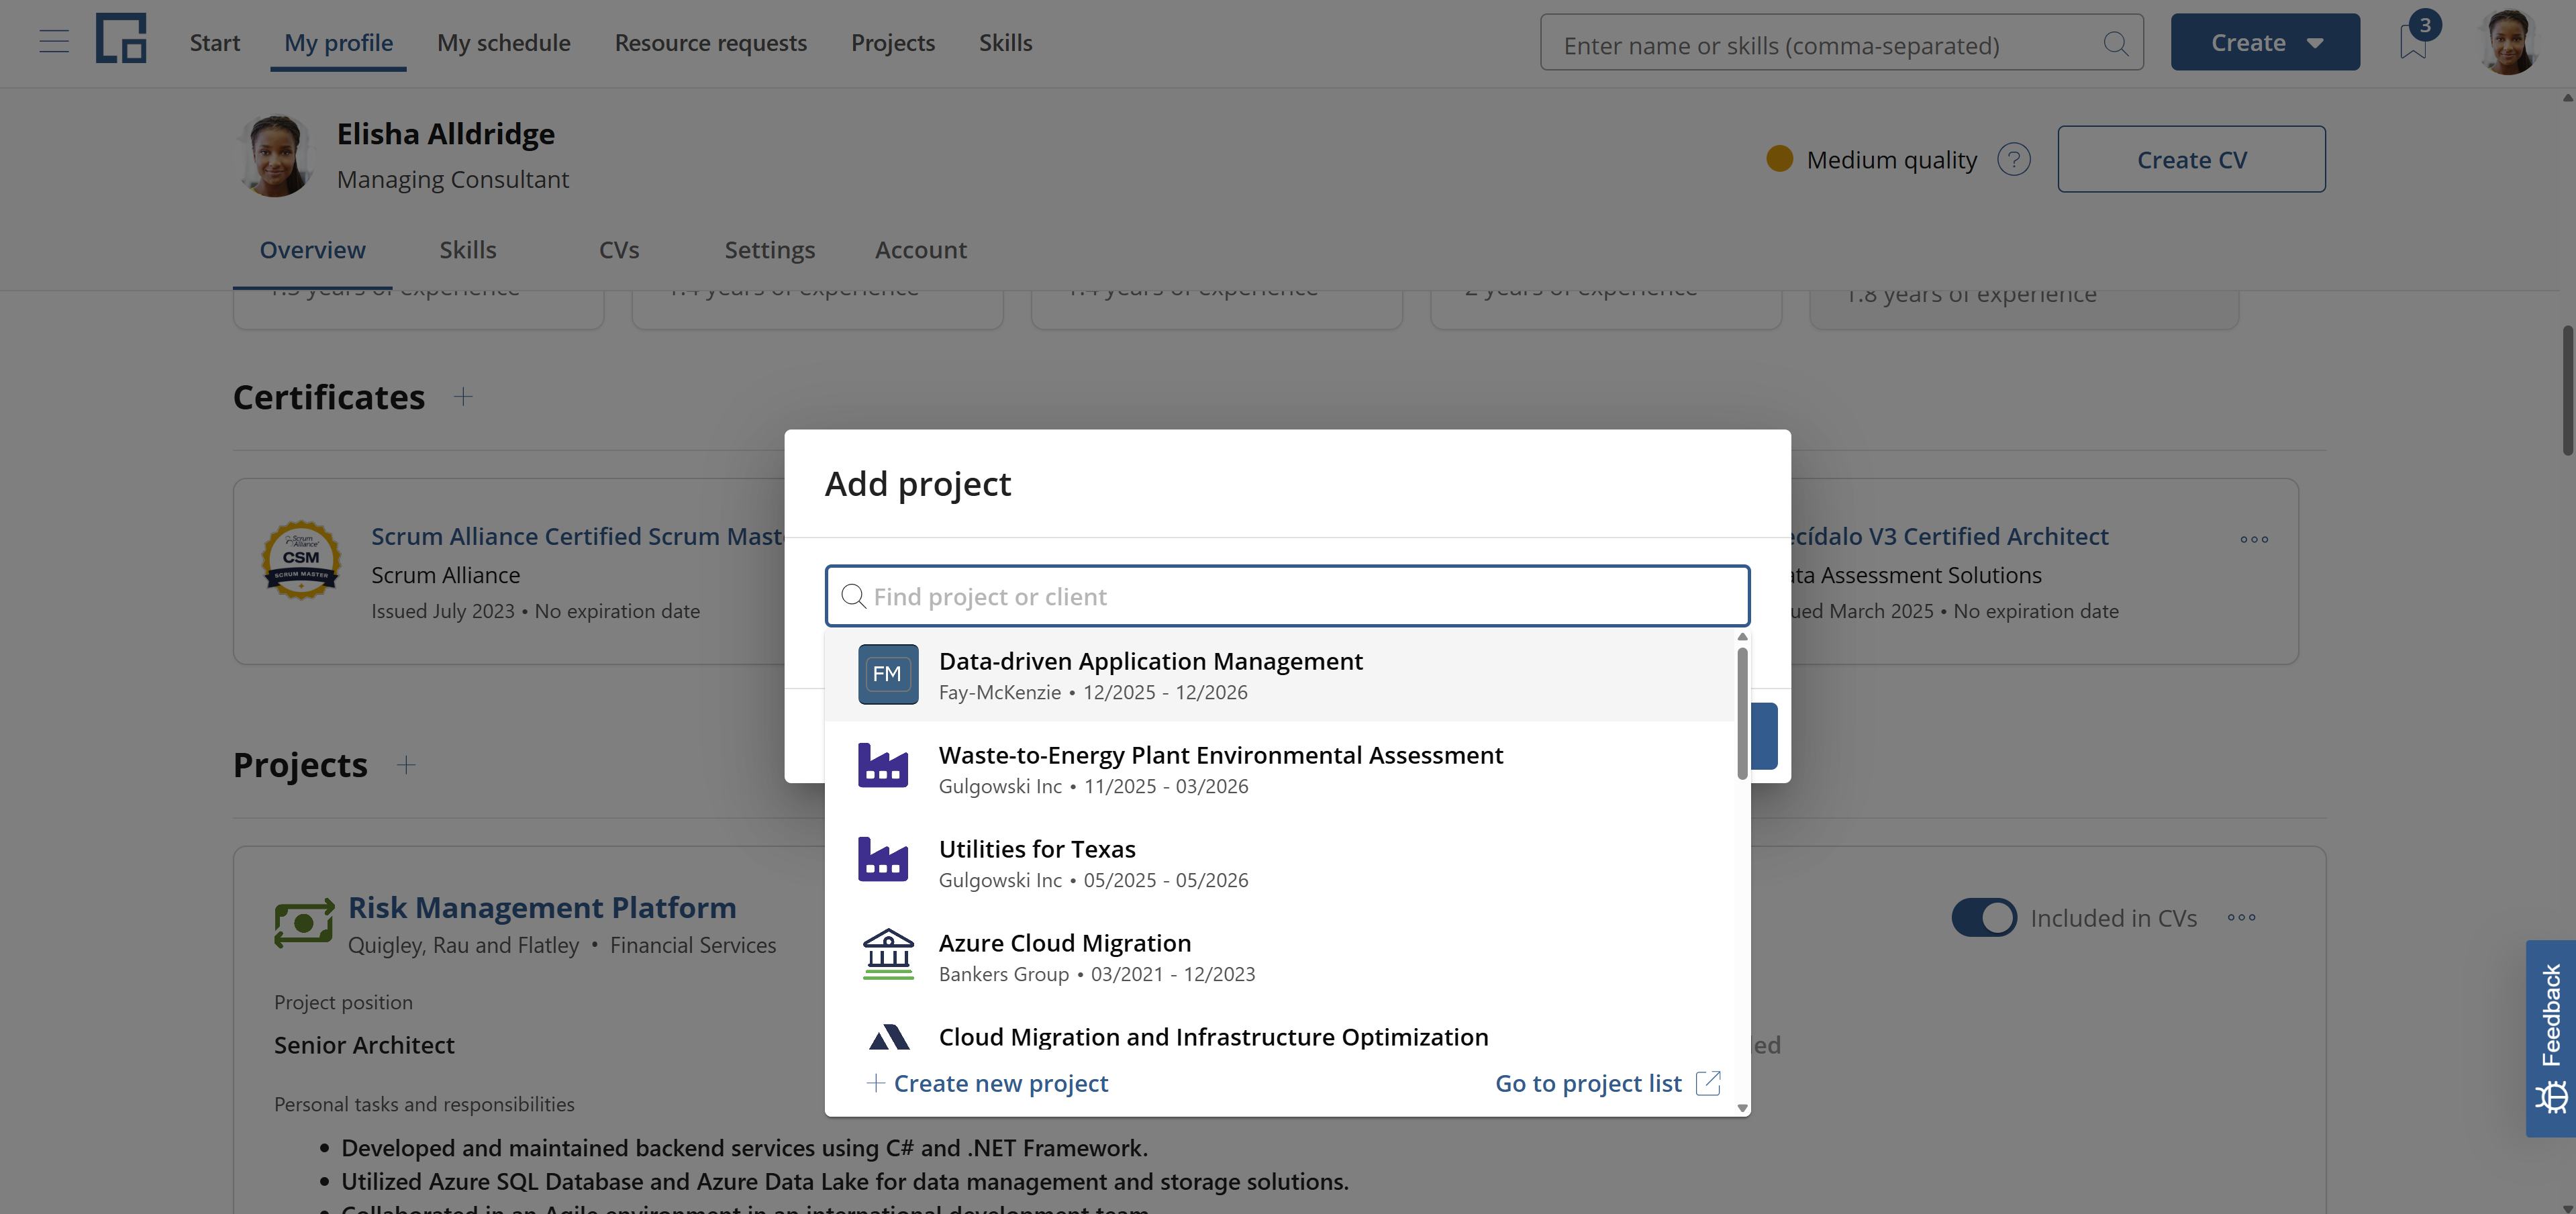The height and width of the screenshot is (1214, 2576).
Task: Go to the Start menu item
Action: tap(215, 42)
